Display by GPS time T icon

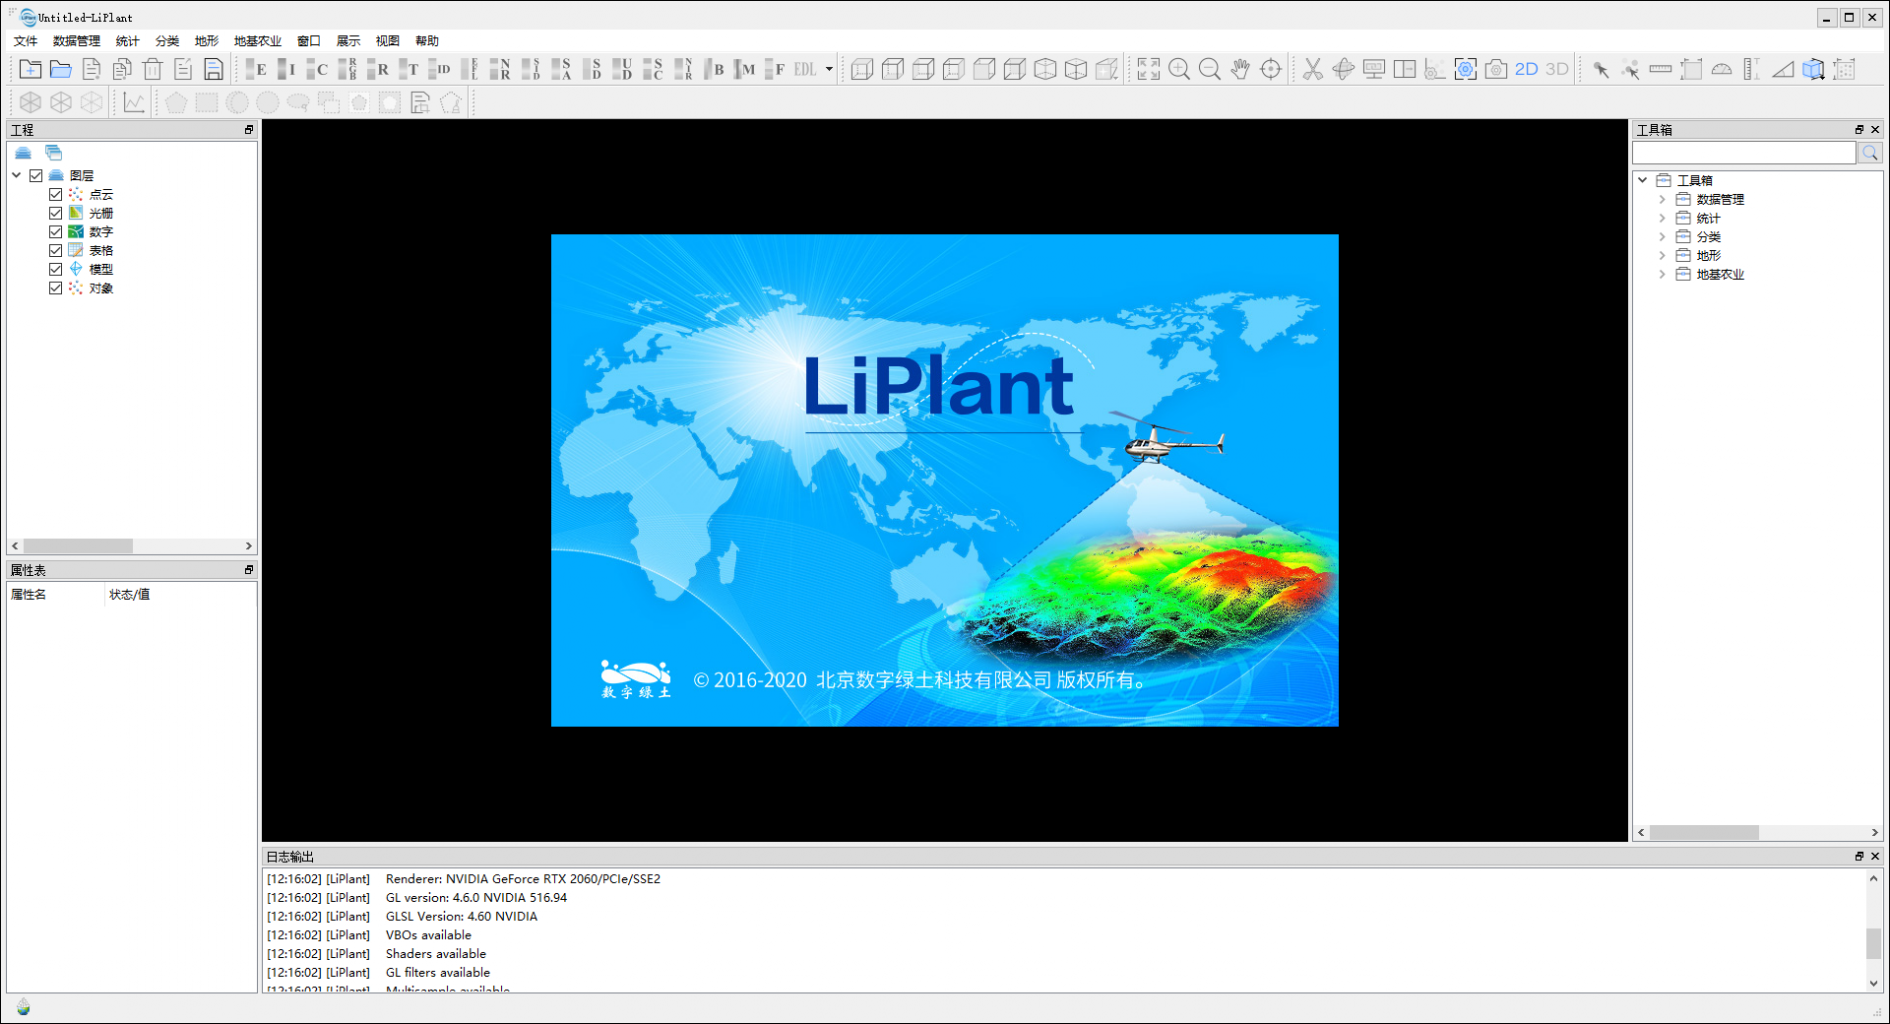(x=408, y=69)
